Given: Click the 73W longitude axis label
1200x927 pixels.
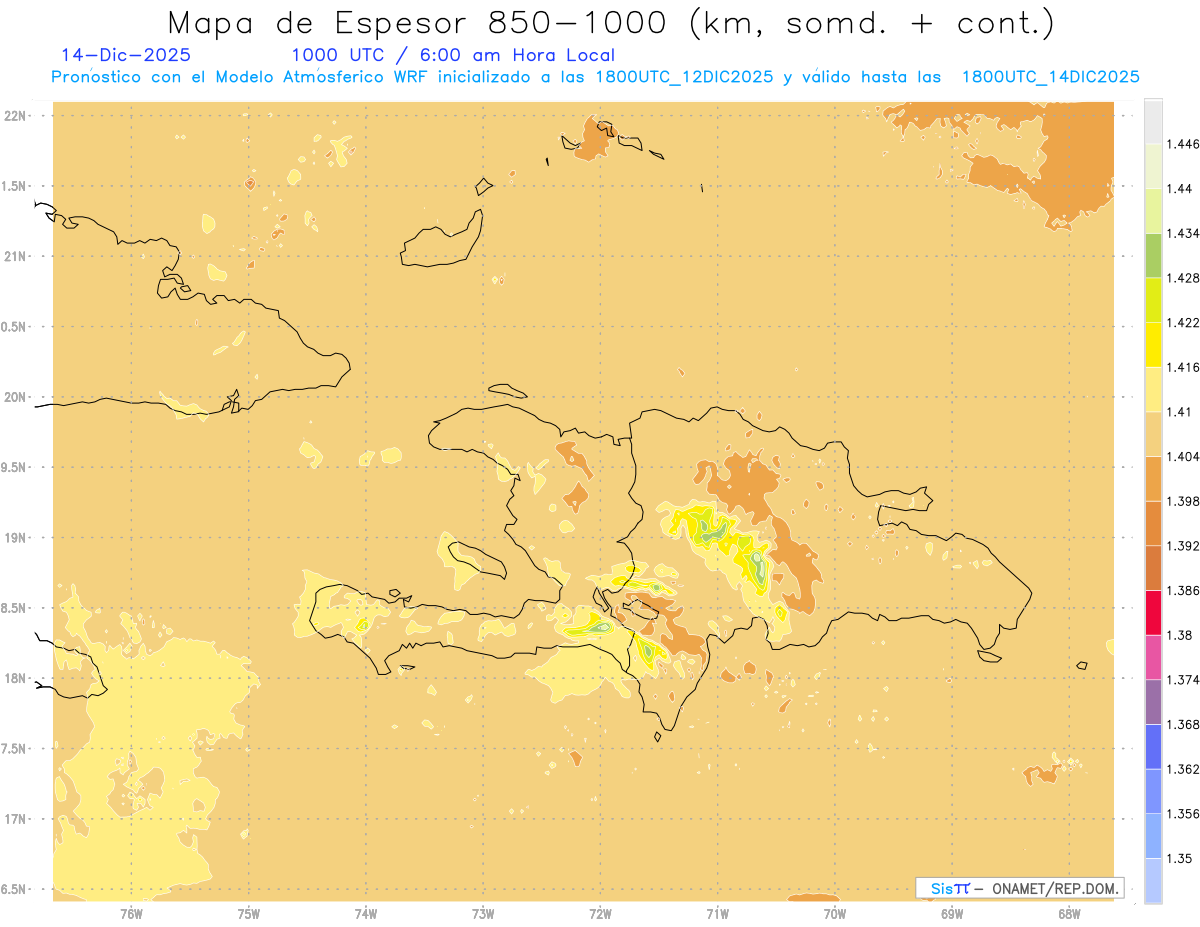Looking at the screenshot, I should [483, 913].
